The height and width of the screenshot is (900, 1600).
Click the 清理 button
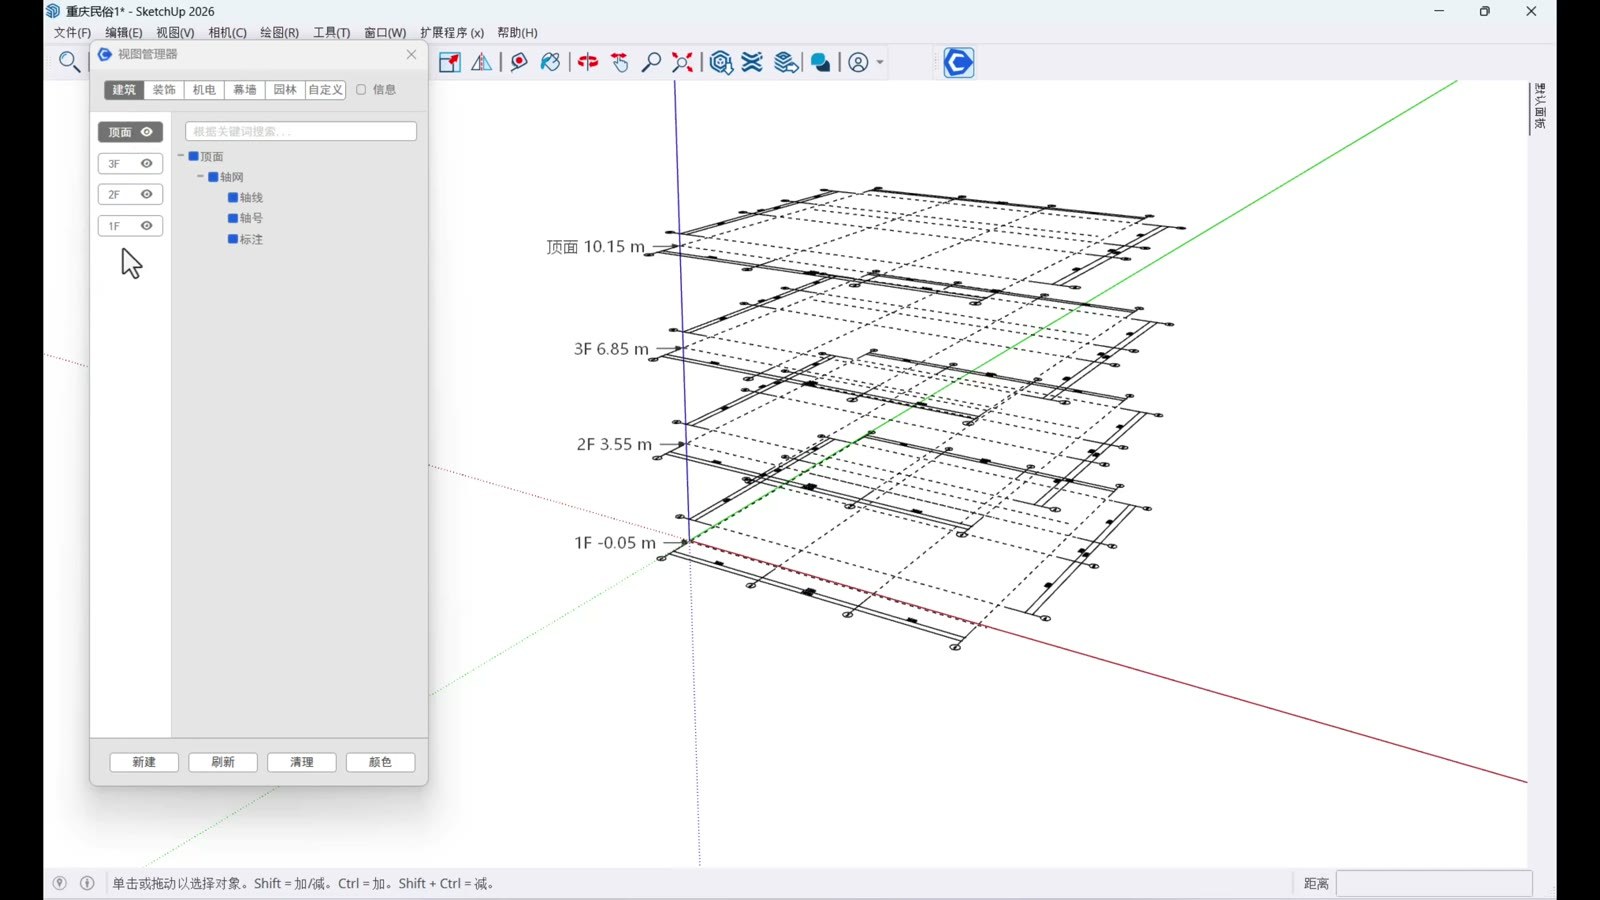pos(302,762)
